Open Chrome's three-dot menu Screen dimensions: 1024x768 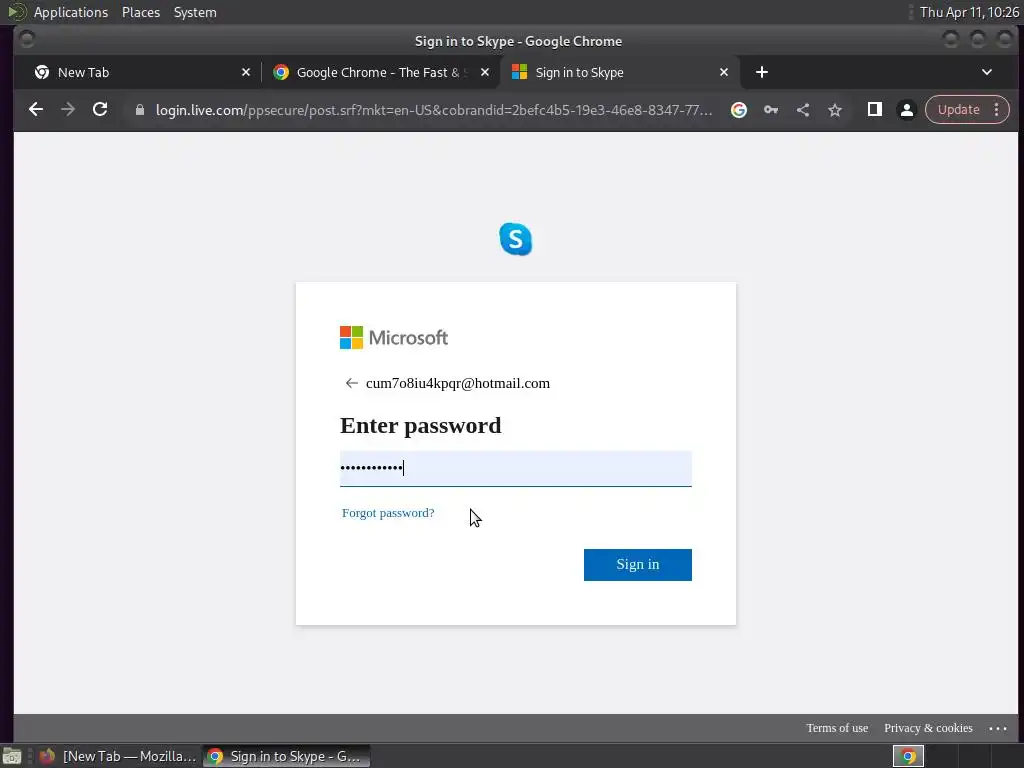coord(997,110)
